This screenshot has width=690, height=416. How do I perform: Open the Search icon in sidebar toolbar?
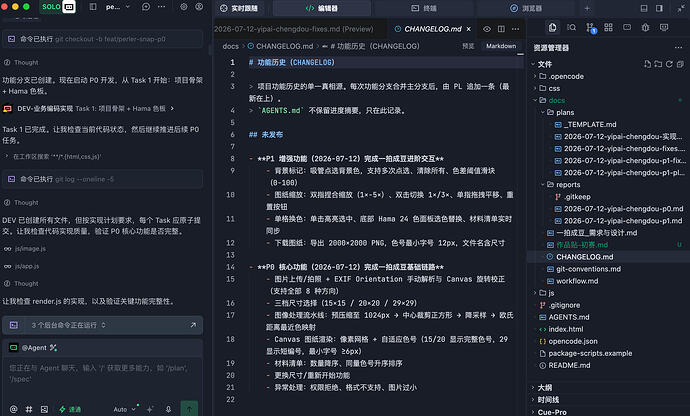pos(571,27)
